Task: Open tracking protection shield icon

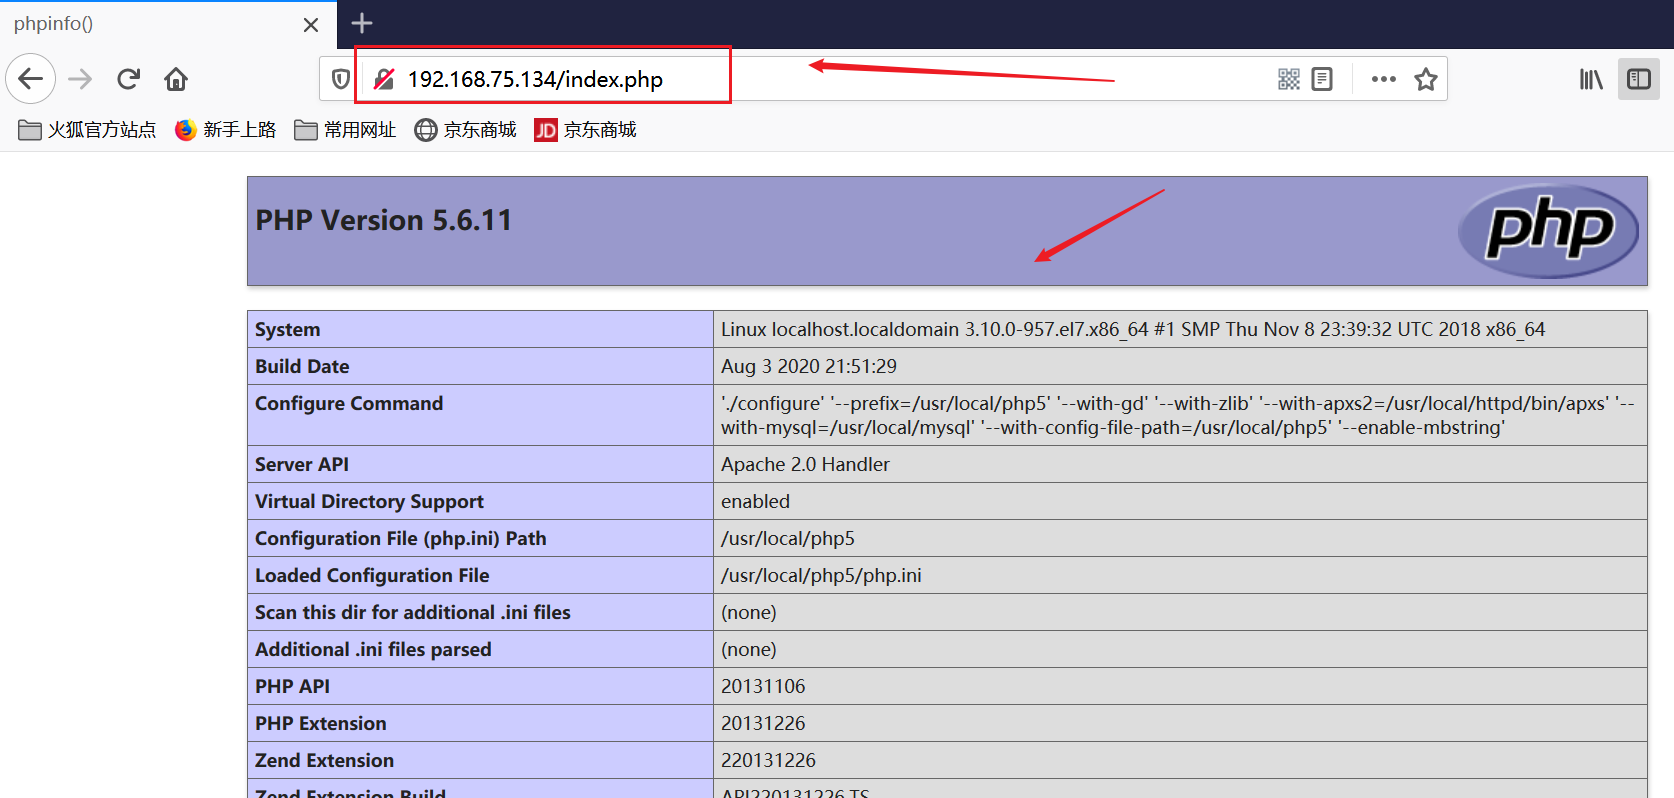Action: pyautogui.click(x=340, y=79)
